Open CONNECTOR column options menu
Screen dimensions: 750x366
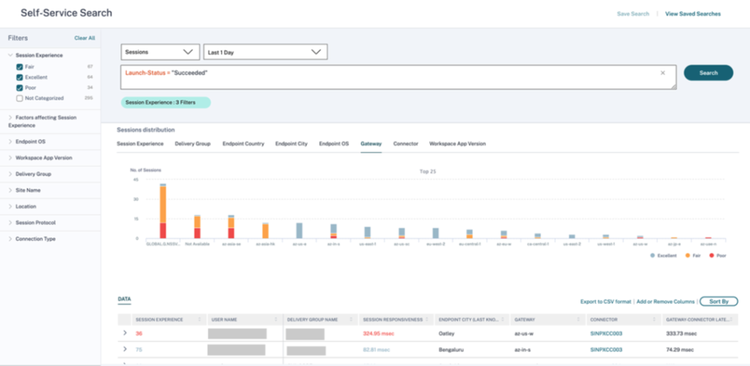tap(654, 319)
